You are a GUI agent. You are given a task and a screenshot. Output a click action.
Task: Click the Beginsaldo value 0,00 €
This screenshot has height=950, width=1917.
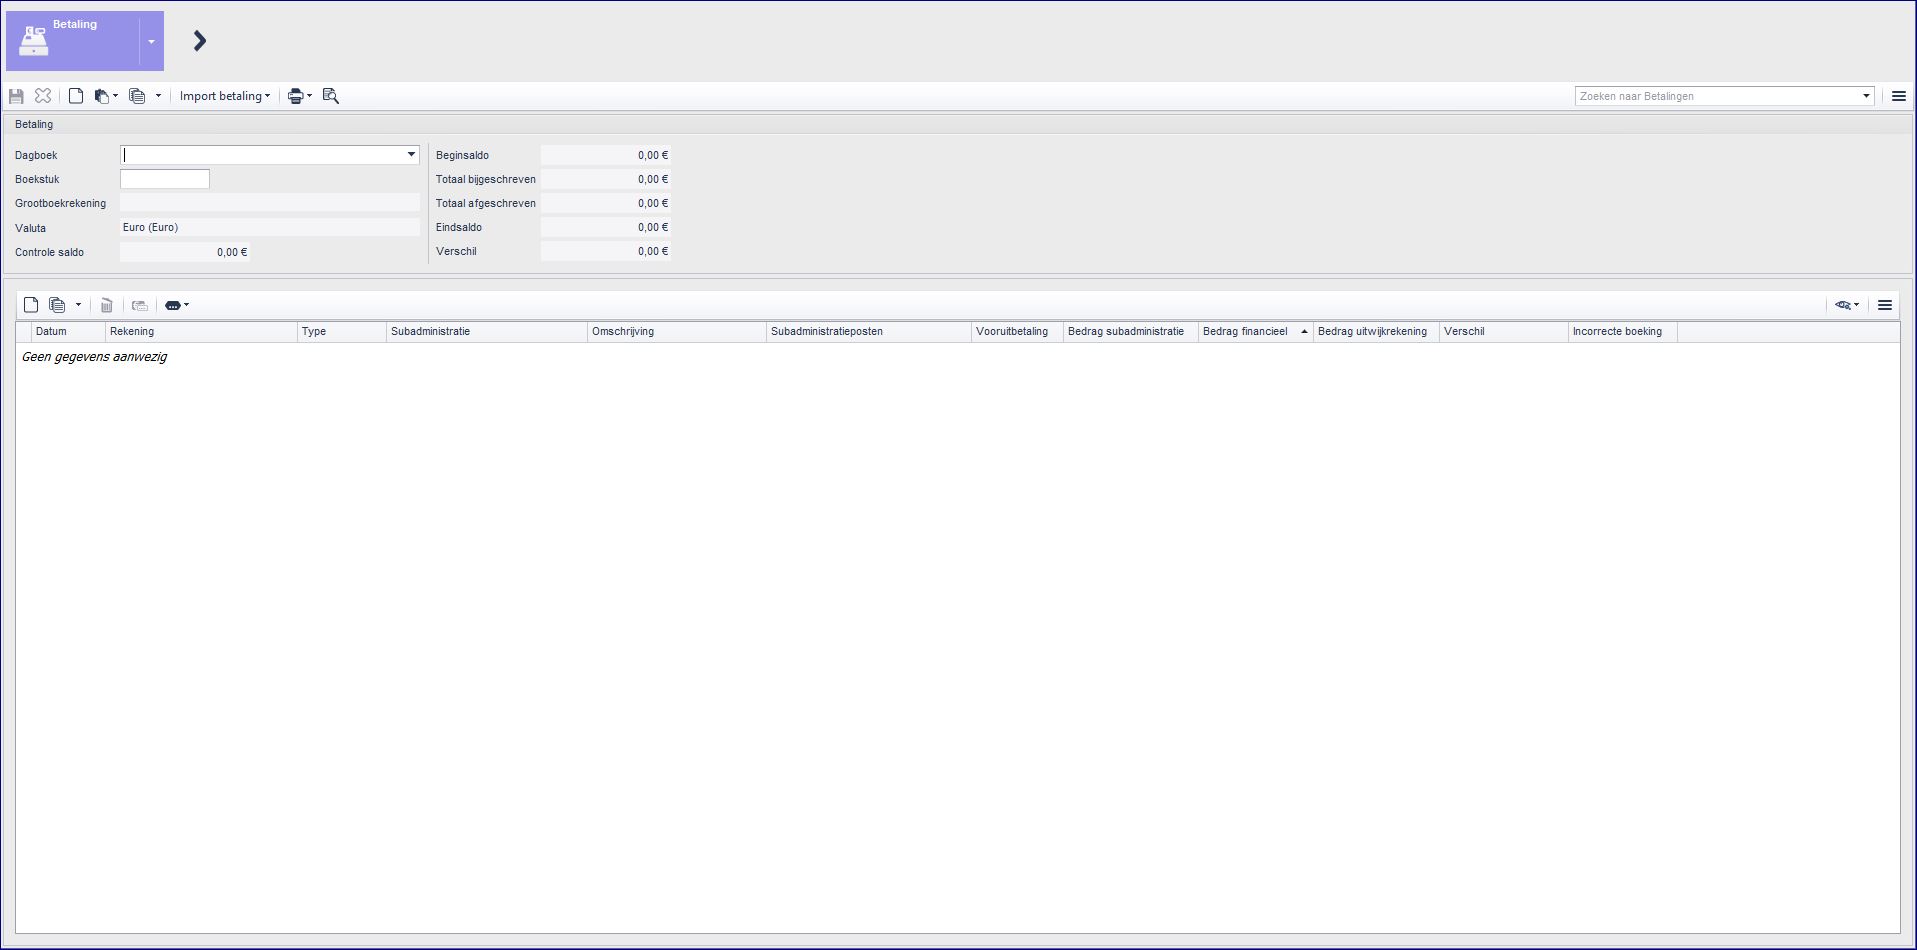coord(606,155)
